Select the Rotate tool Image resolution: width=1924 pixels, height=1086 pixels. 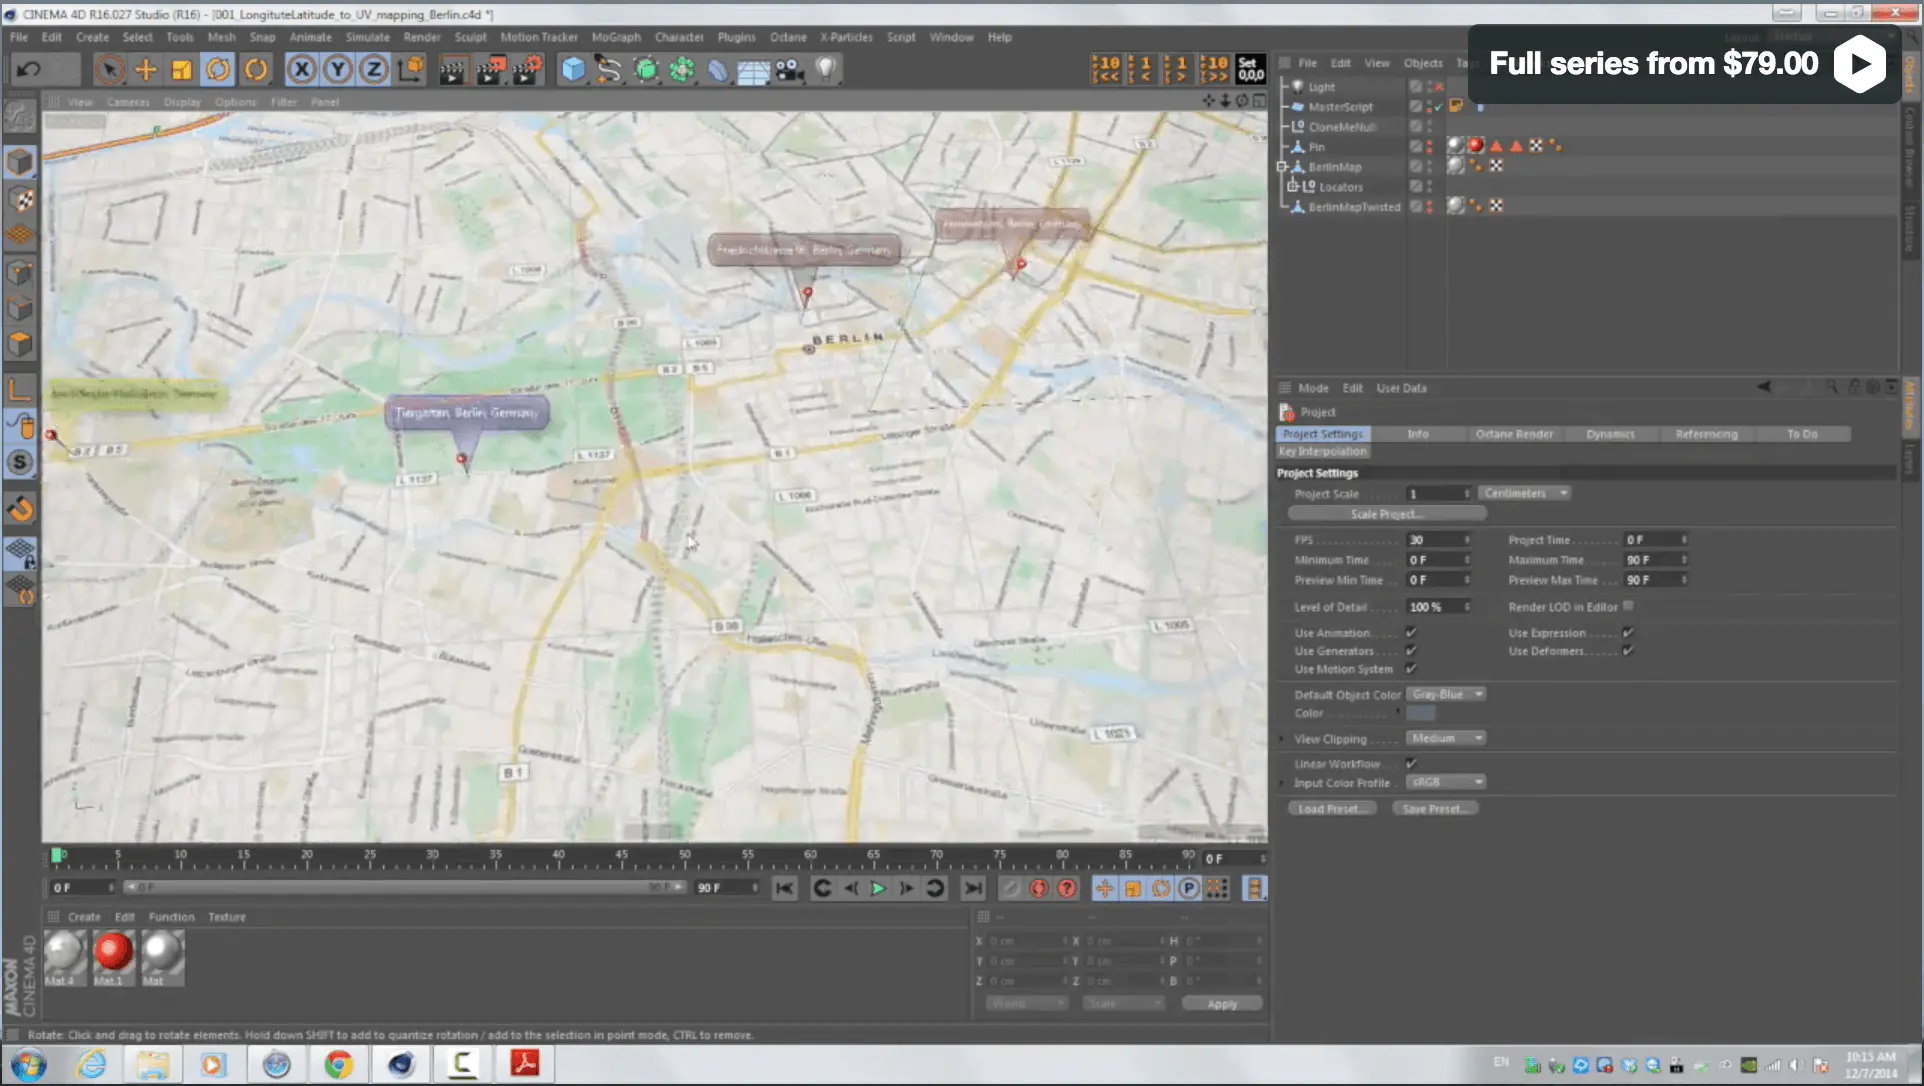217,69
